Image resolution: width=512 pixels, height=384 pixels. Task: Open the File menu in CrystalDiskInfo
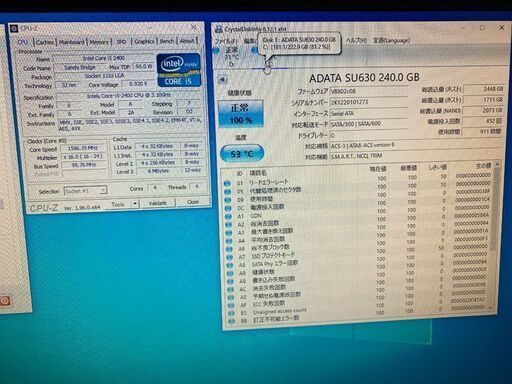point(226,41)
